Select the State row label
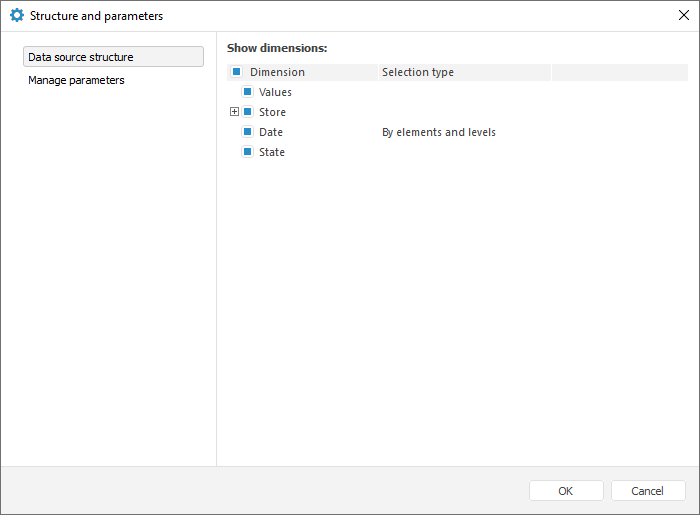The image size is (700, 515). (x=272, y=152)
